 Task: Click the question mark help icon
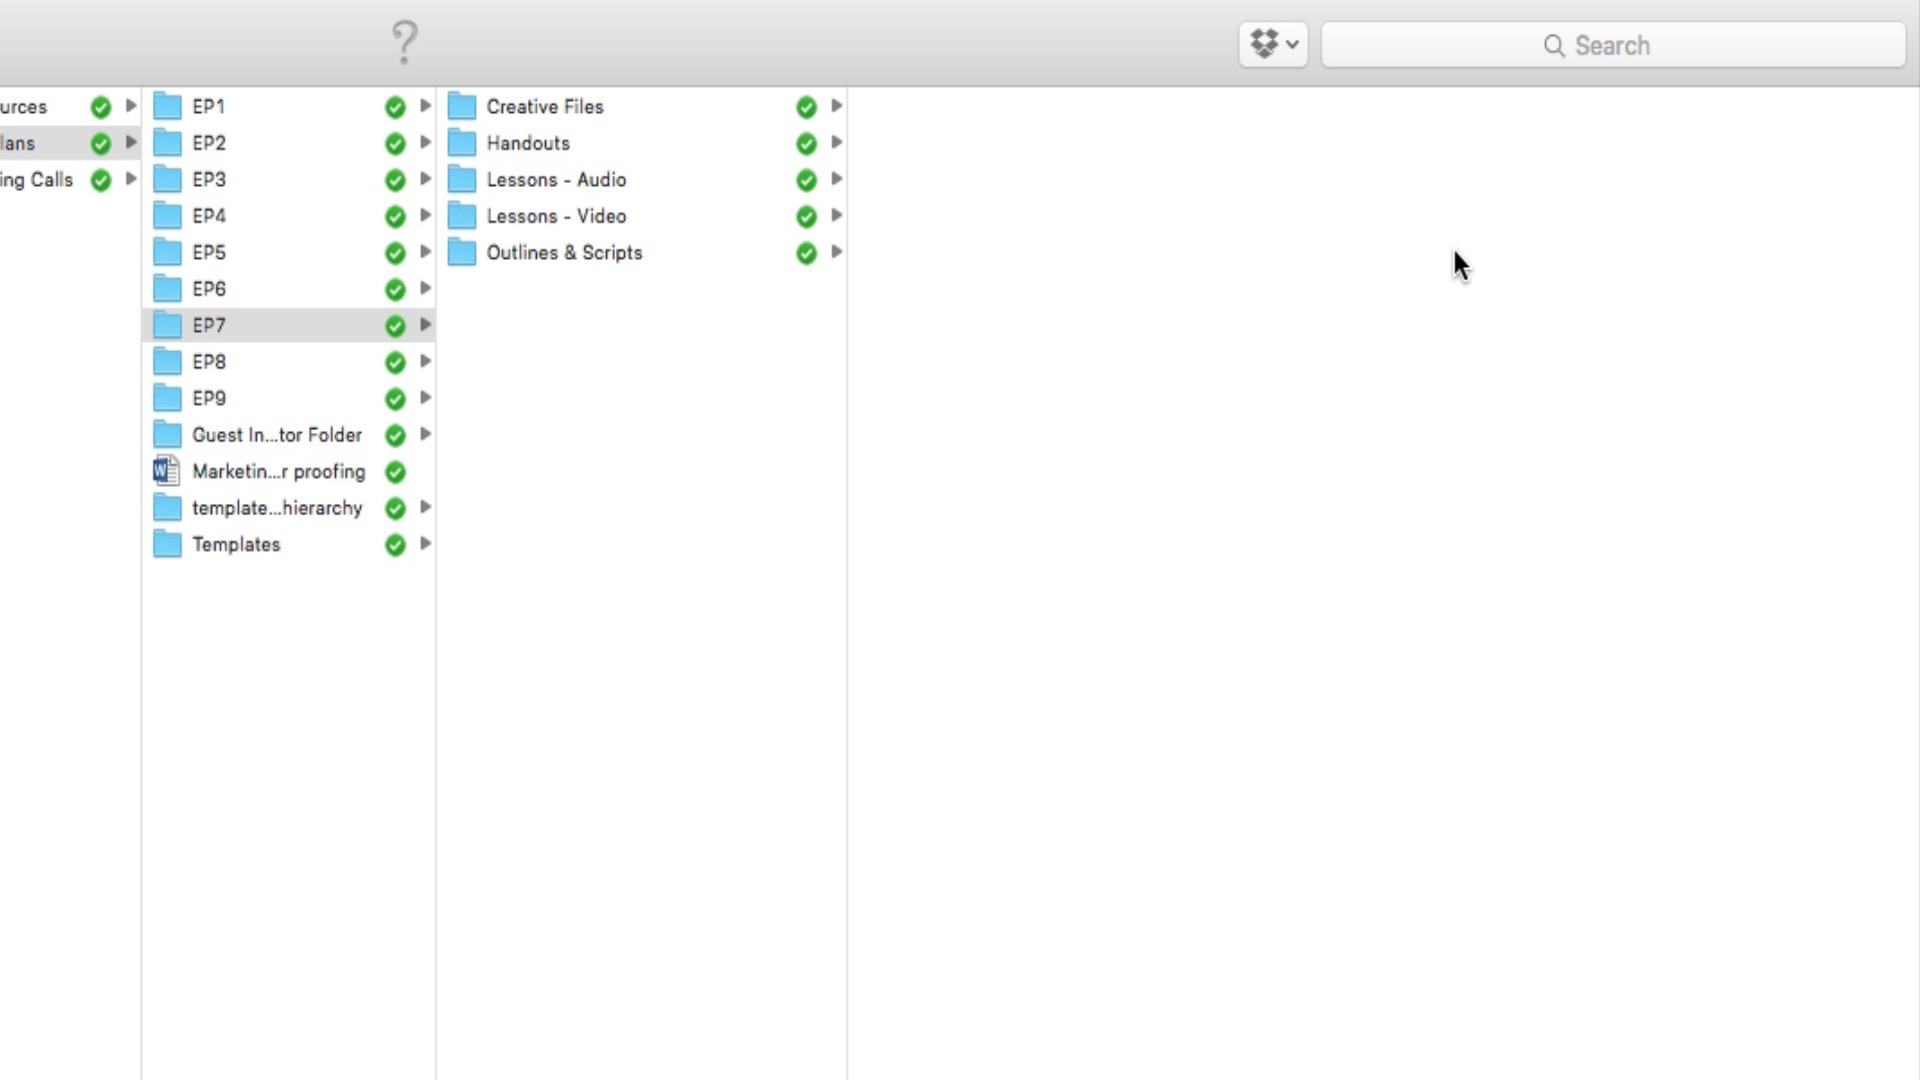pyautogui.click(x=404, y=43)
